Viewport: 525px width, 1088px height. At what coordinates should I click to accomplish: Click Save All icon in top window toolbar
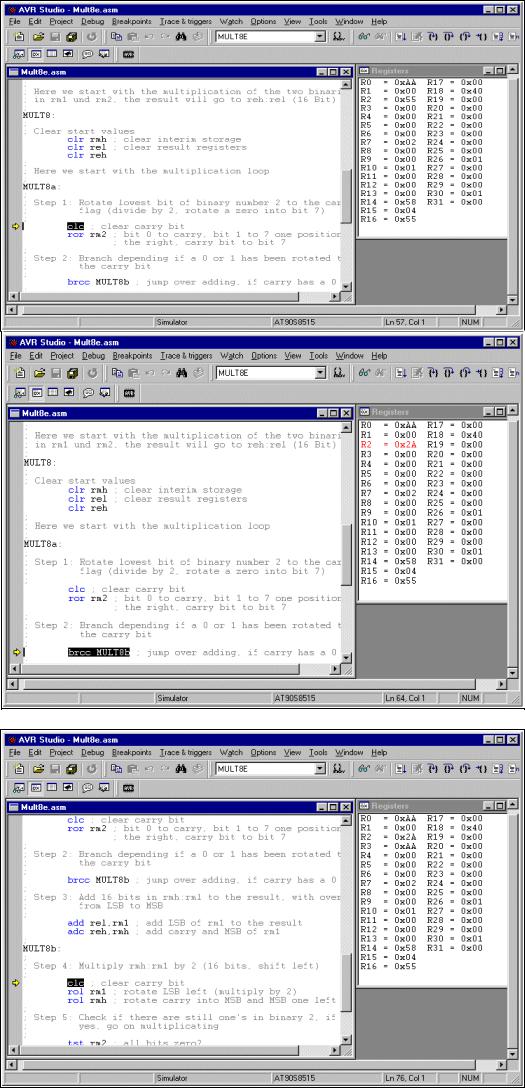click(x=71, y=37)
